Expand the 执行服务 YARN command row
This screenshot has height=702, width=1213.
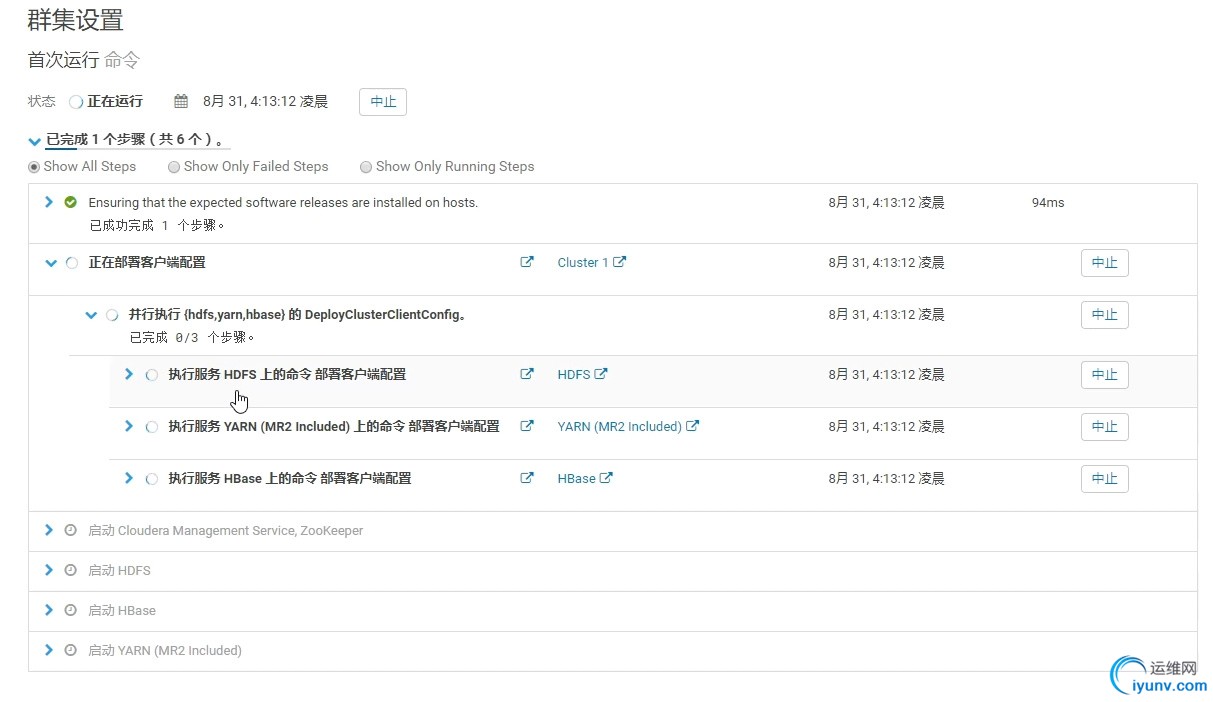click(128, 426)
